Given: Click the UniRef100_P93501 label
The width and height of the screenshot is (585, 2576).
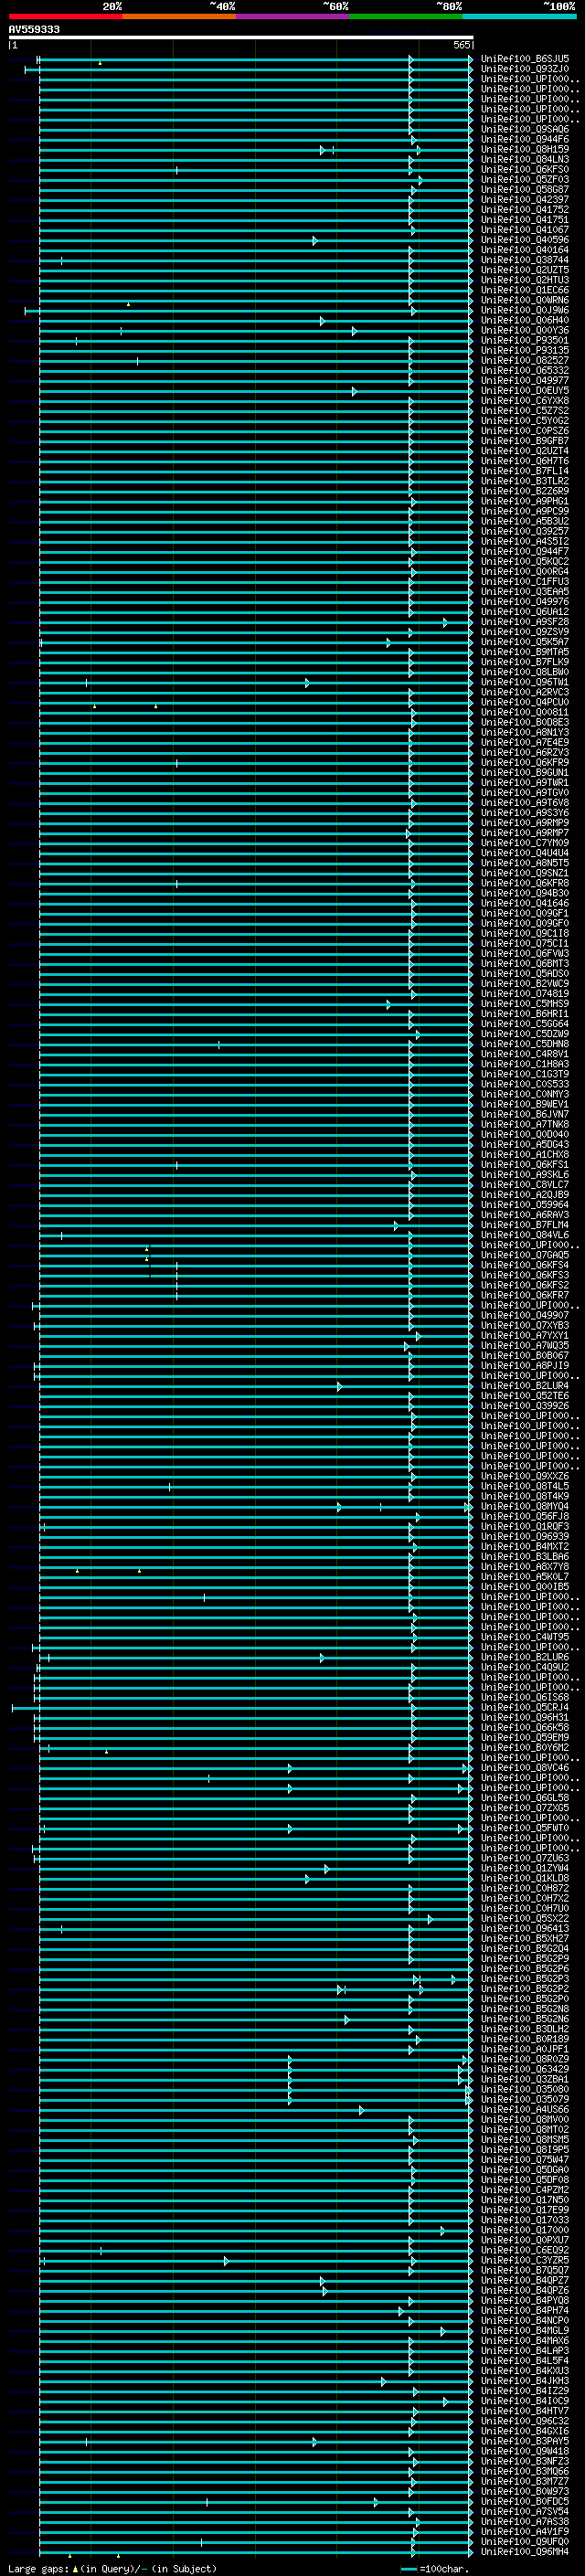Looking at the screenshot, I should (525, 340).
